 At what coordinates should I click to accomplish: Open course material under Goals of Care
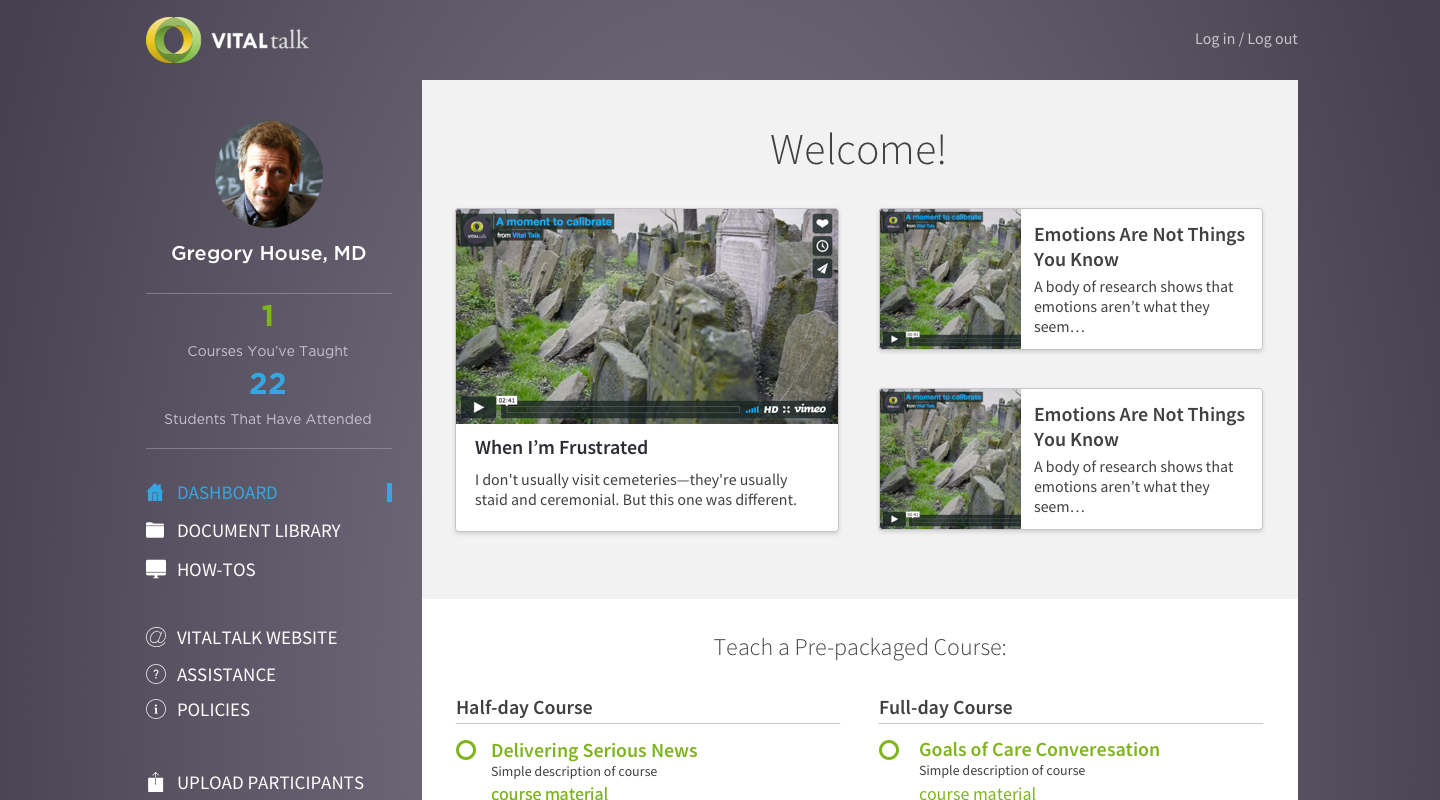(x=977, y=793)
